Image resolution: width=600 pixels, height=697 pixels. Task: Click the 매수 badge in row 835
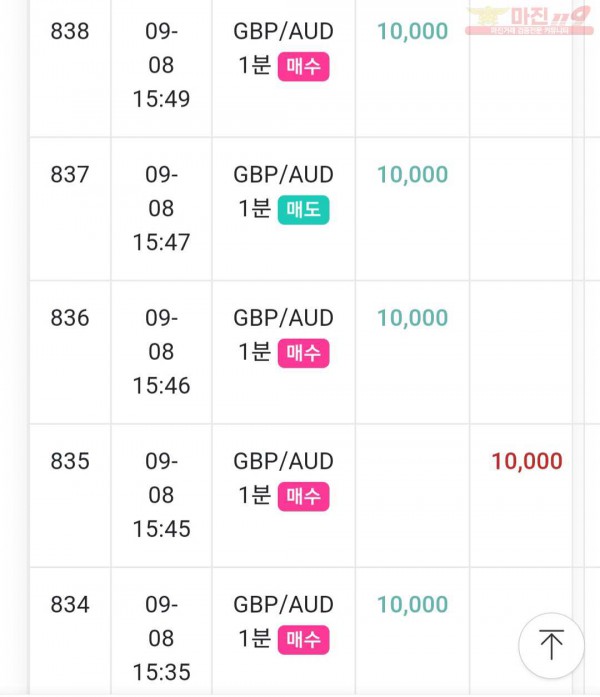304,497
